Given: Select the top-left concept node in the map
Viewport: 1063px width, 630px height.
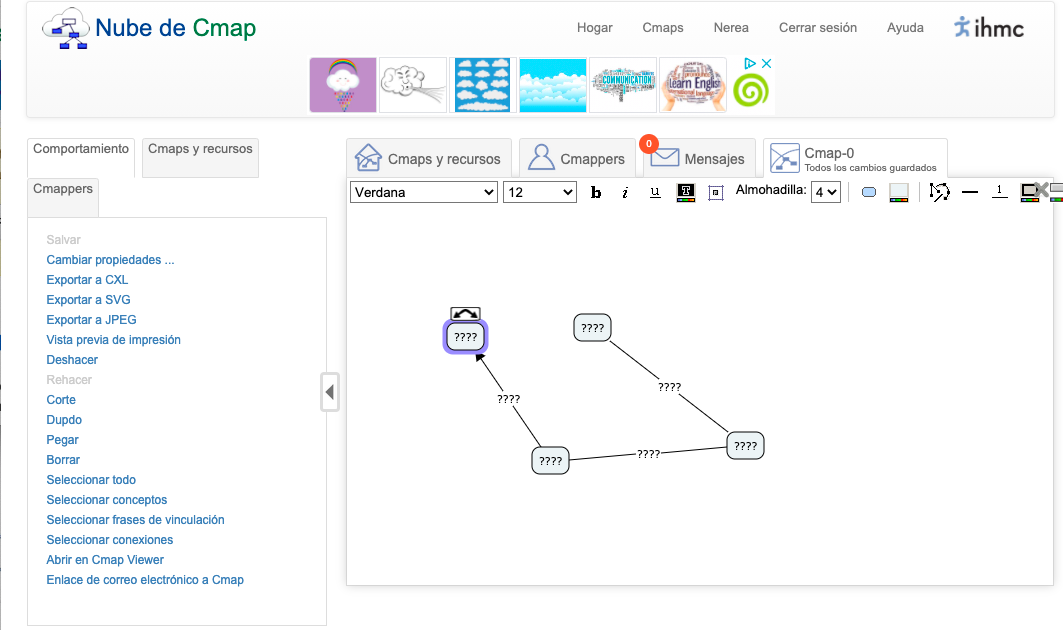Looking at the screenshot, I should (465, 338).
